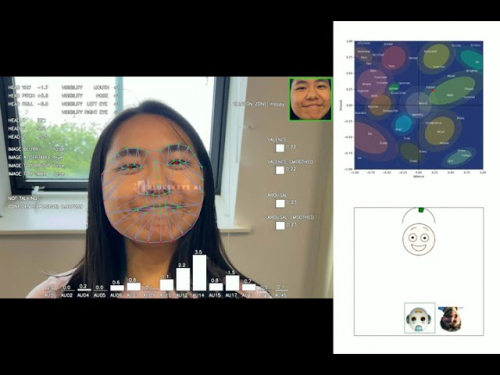
Task: Click the 0.22 value beside VALENCE SMOOTHED
Action: point(291,169)
